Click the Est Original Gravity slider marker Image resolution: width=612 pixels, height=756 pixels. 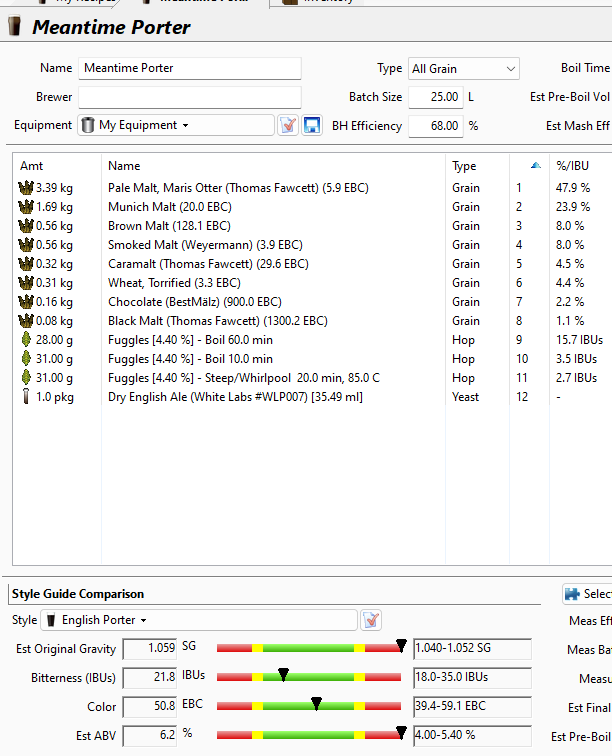pyautogui.click(x=401, y=645)
